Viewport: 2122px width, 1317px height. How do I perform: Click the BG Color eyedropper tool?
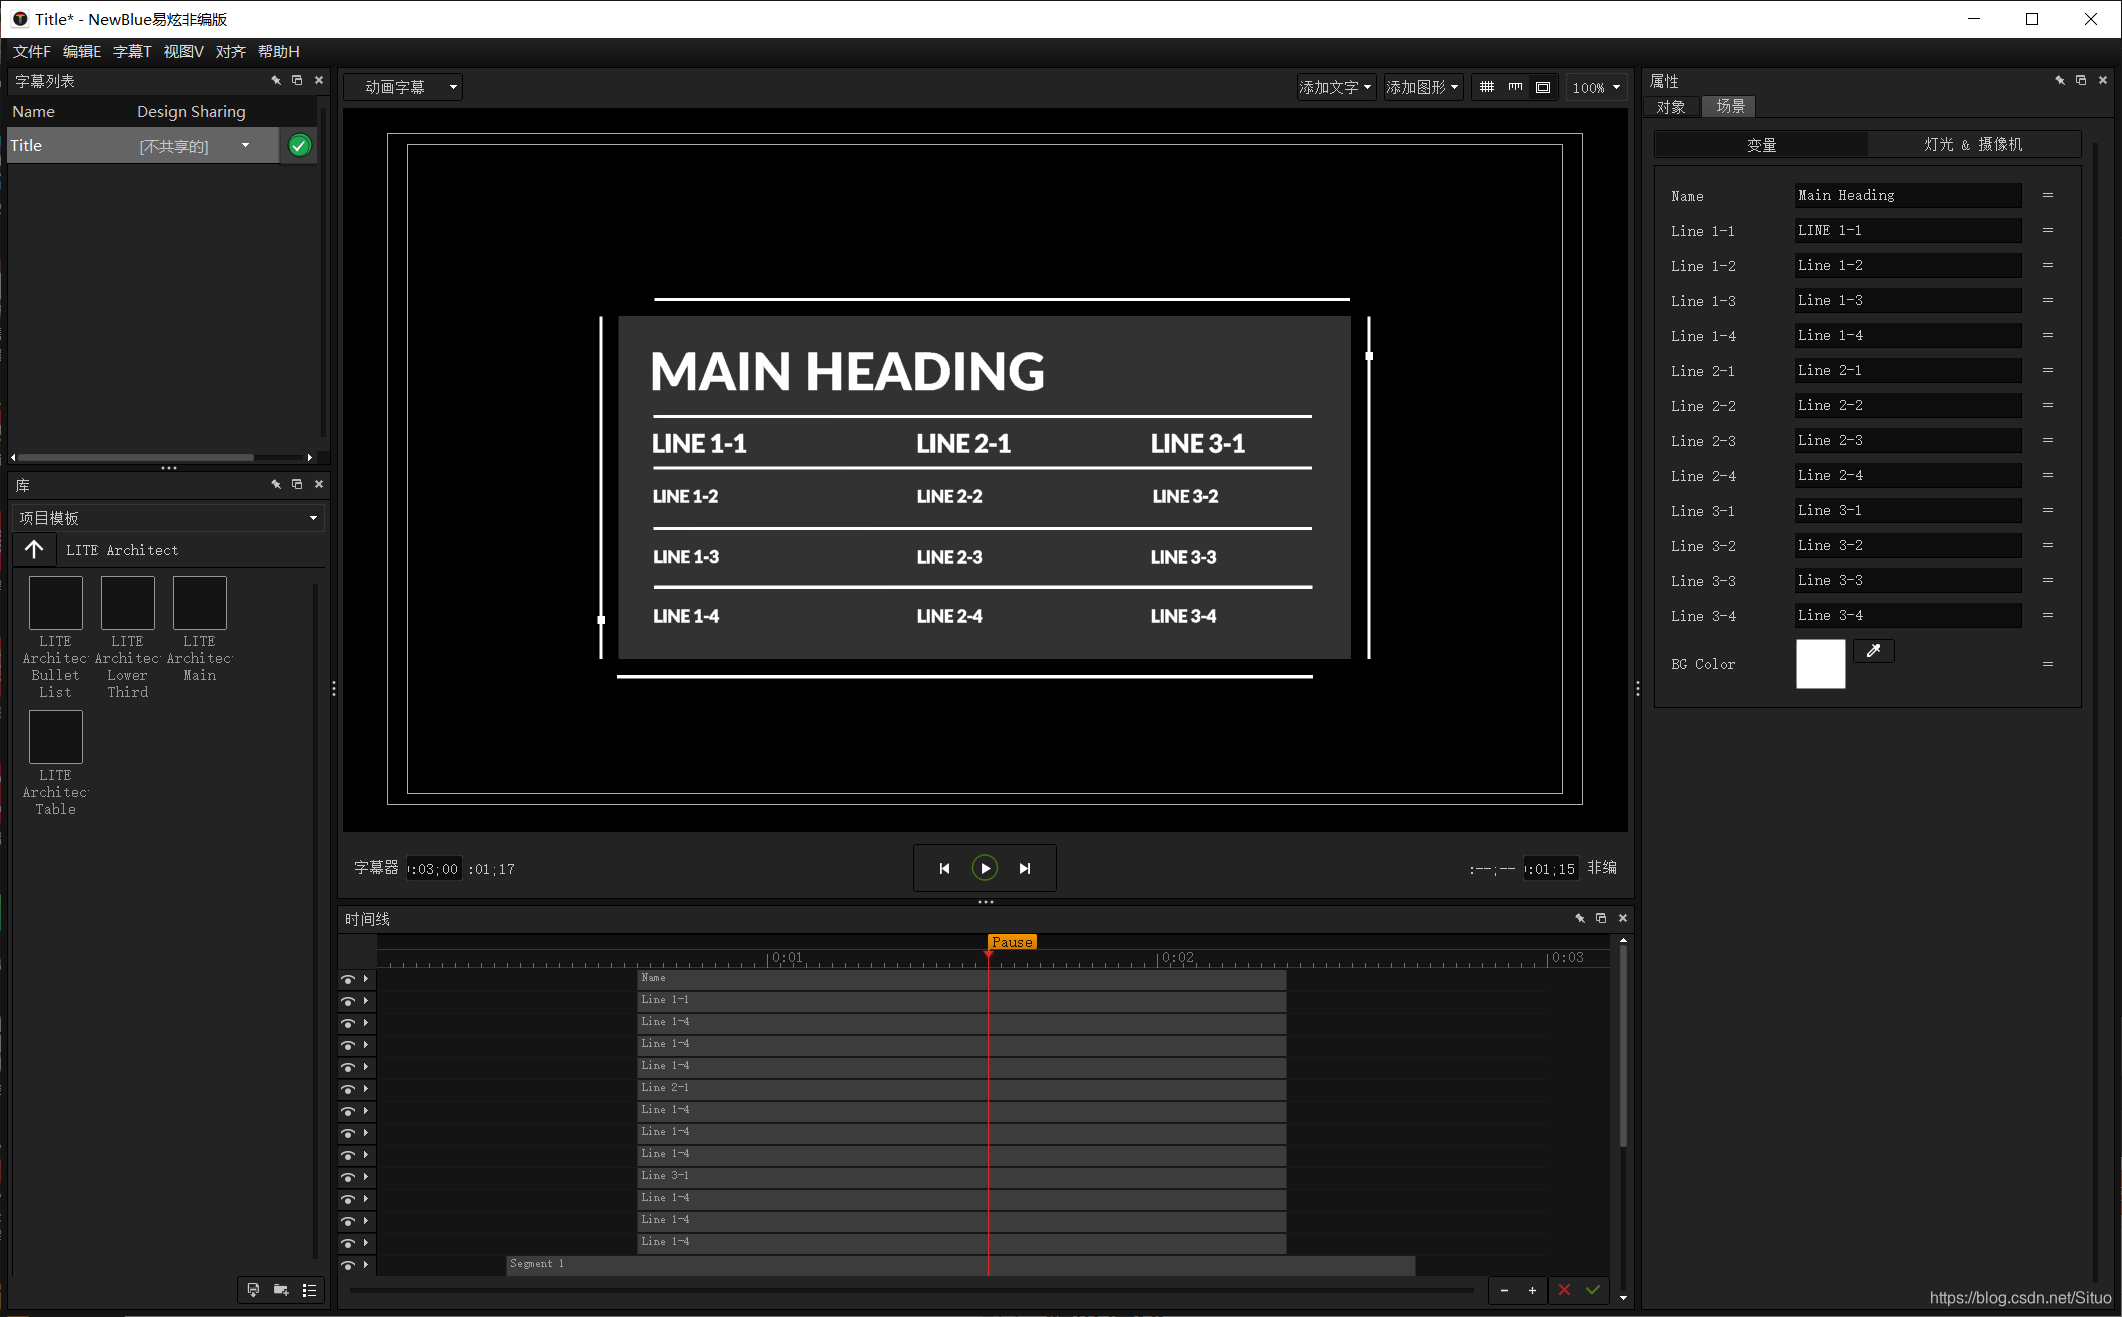click(x=1873, y=651)
